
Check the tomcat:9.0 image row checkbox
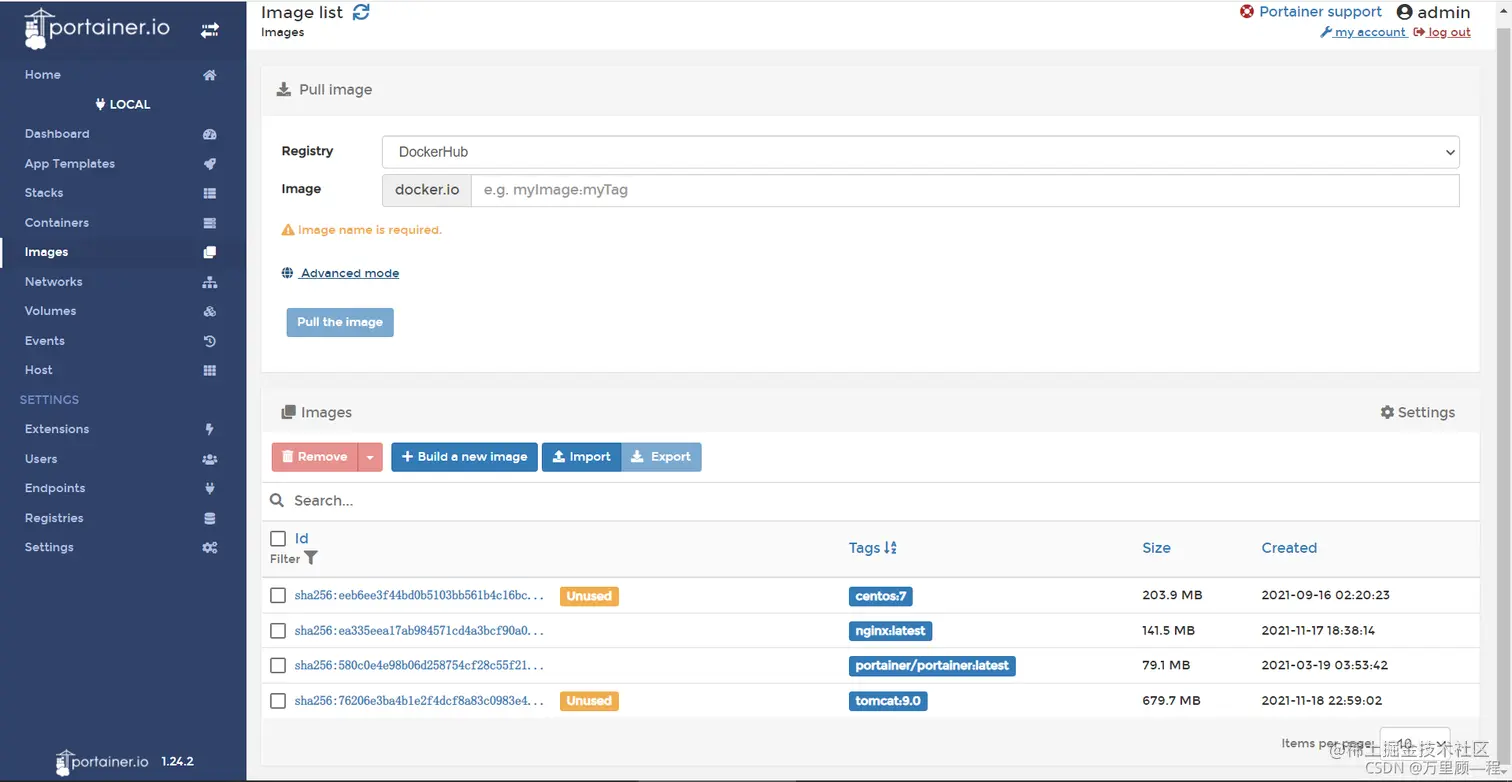coord(278,701)
